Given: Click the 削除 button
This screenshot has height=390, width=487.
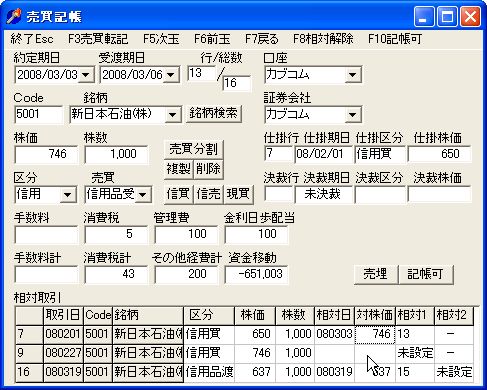Looking at the screenshot, I should [x=208, y=169].
